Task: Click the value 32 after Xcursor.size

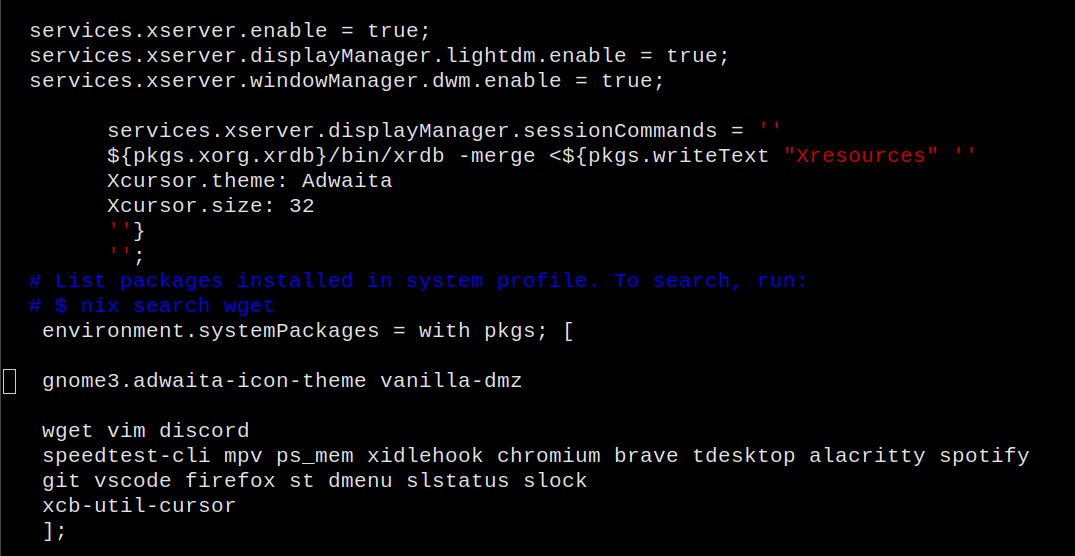Action: pyautogui.click(x=302, y=206)
